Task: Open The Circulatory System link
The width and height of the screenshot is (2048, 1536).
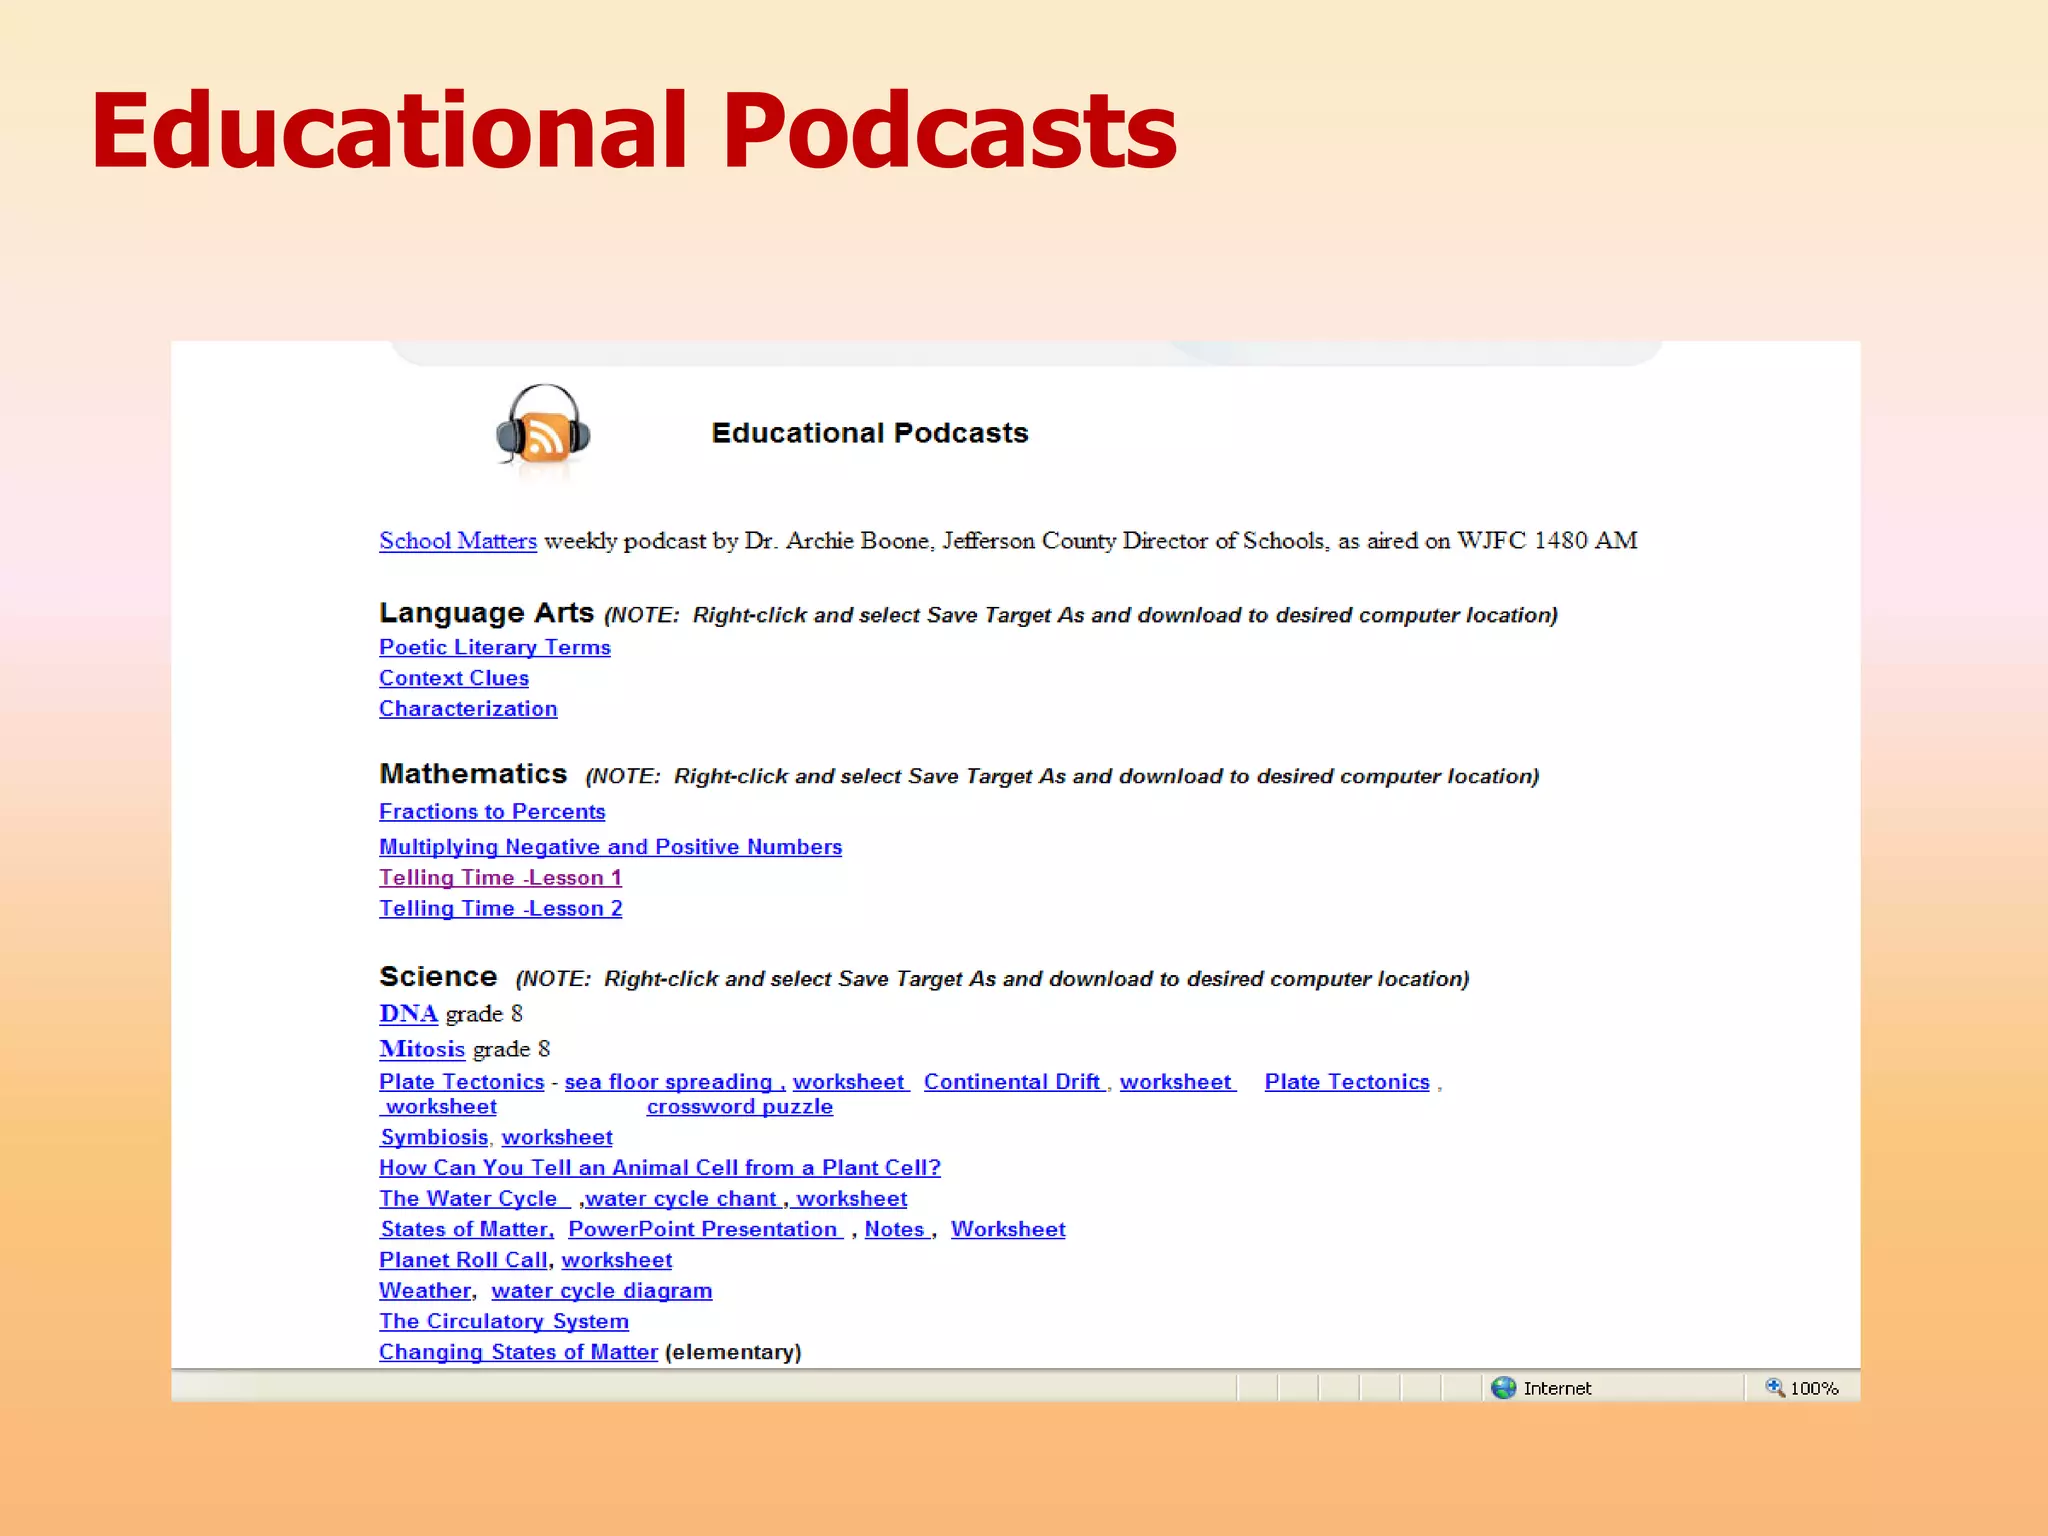Action: pos(504,1322)
